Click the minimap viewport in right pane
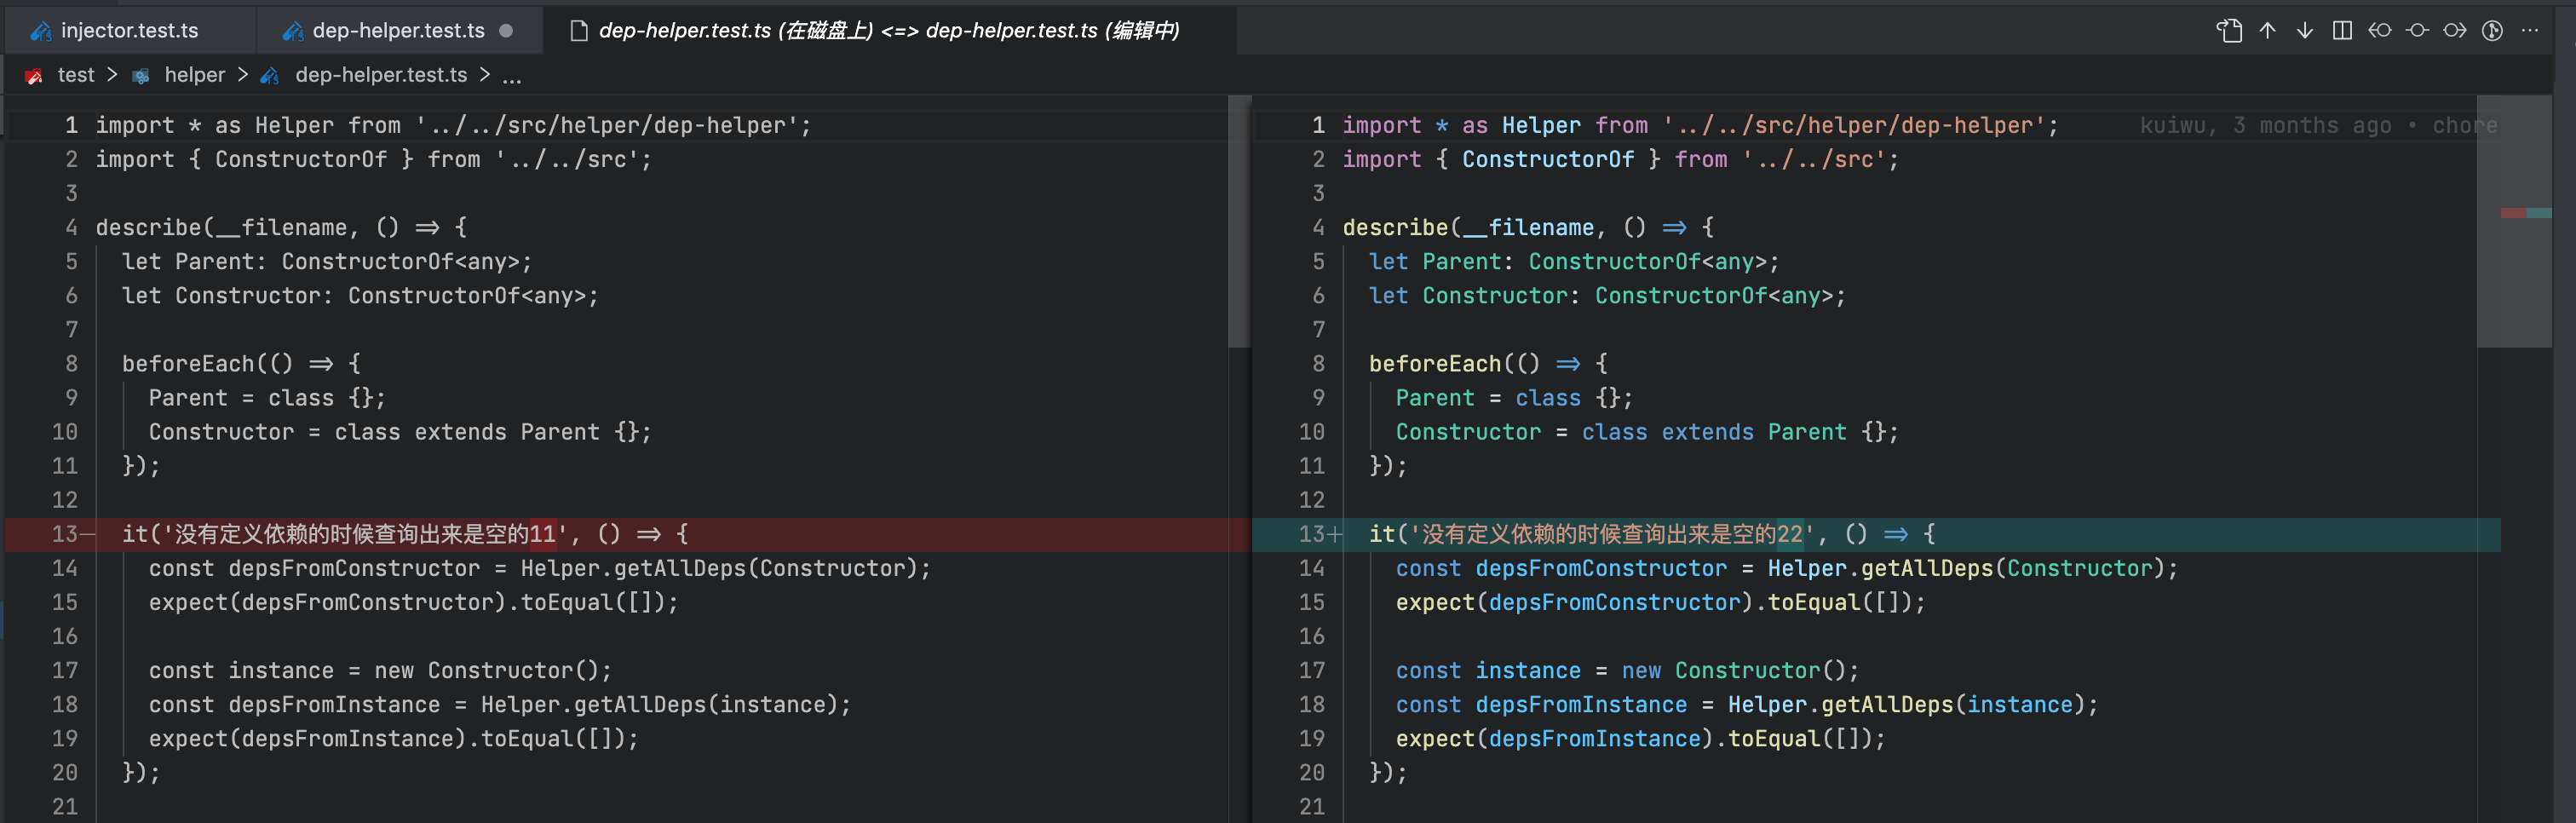This screenshot has width=2576, height=823. point(2514,222)
